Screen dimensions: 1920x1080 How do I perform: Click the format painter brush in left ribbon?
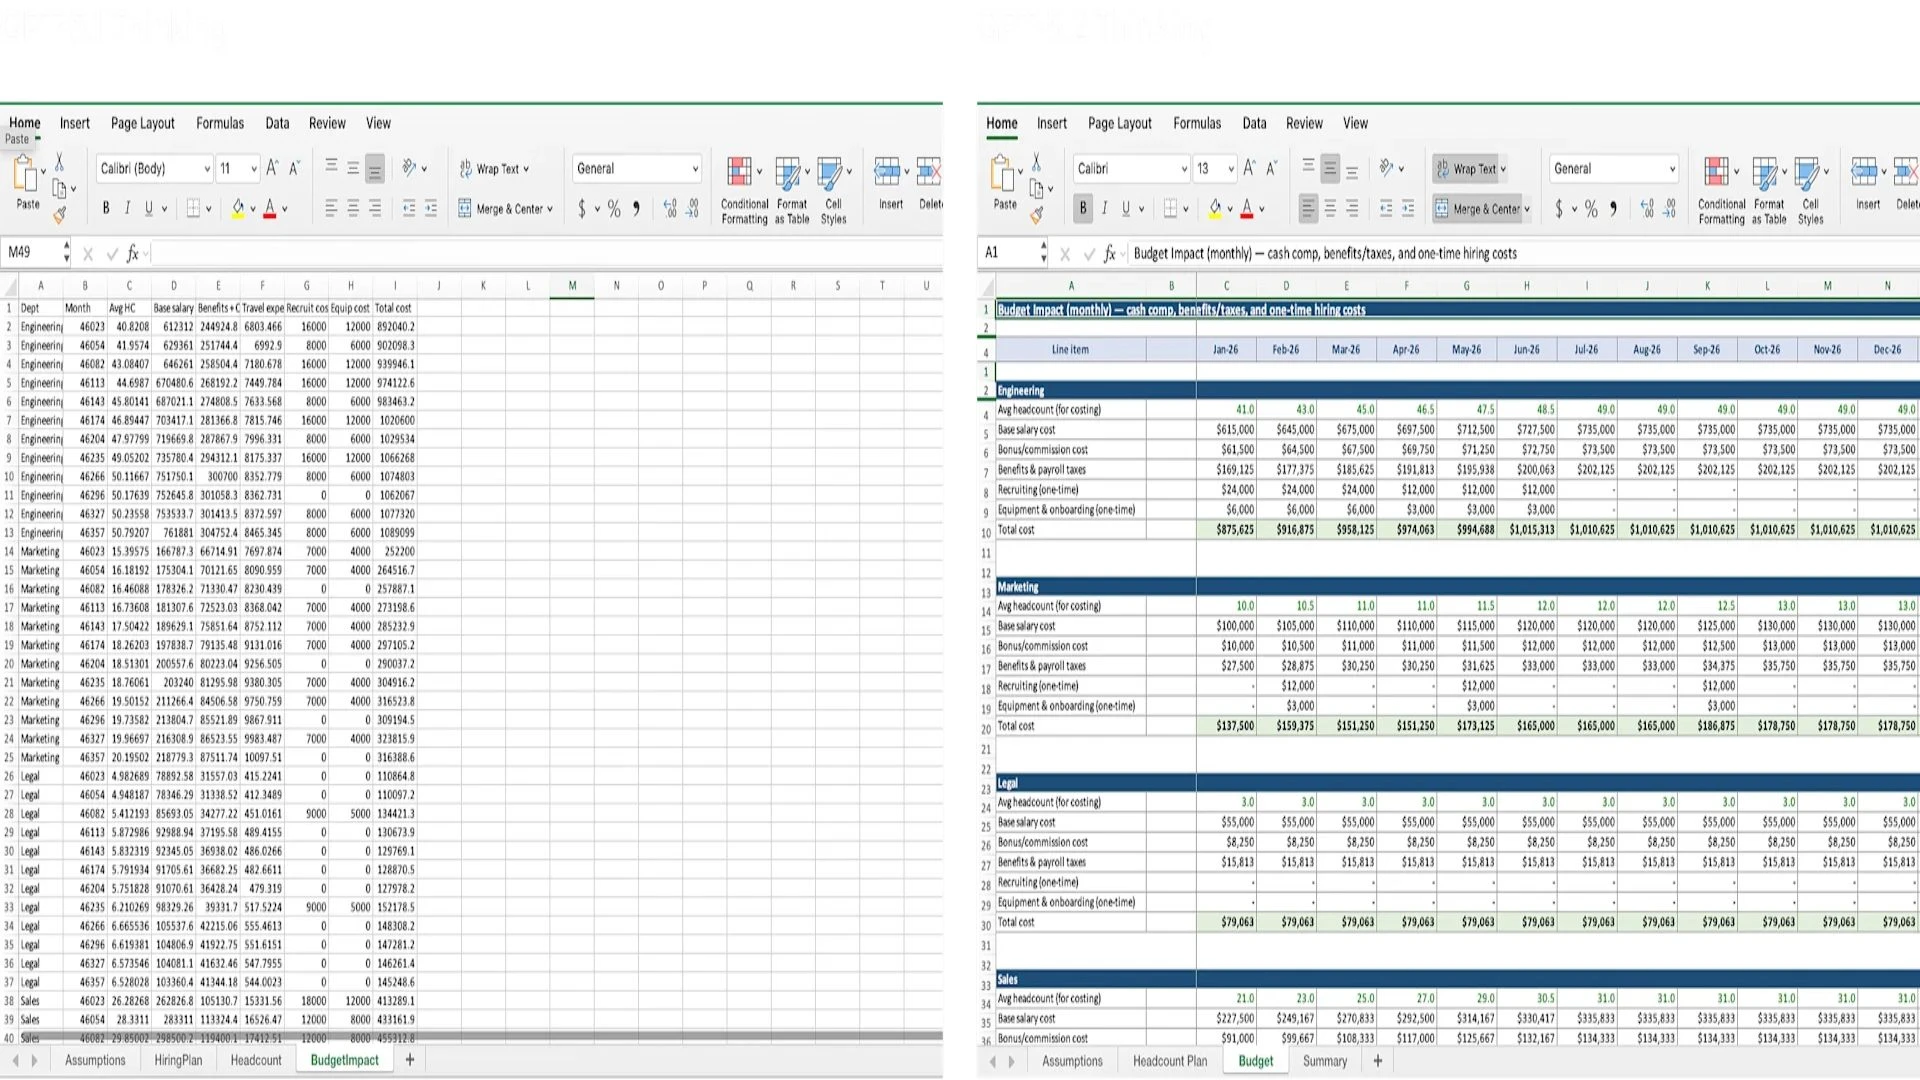[x=60, y=214]
